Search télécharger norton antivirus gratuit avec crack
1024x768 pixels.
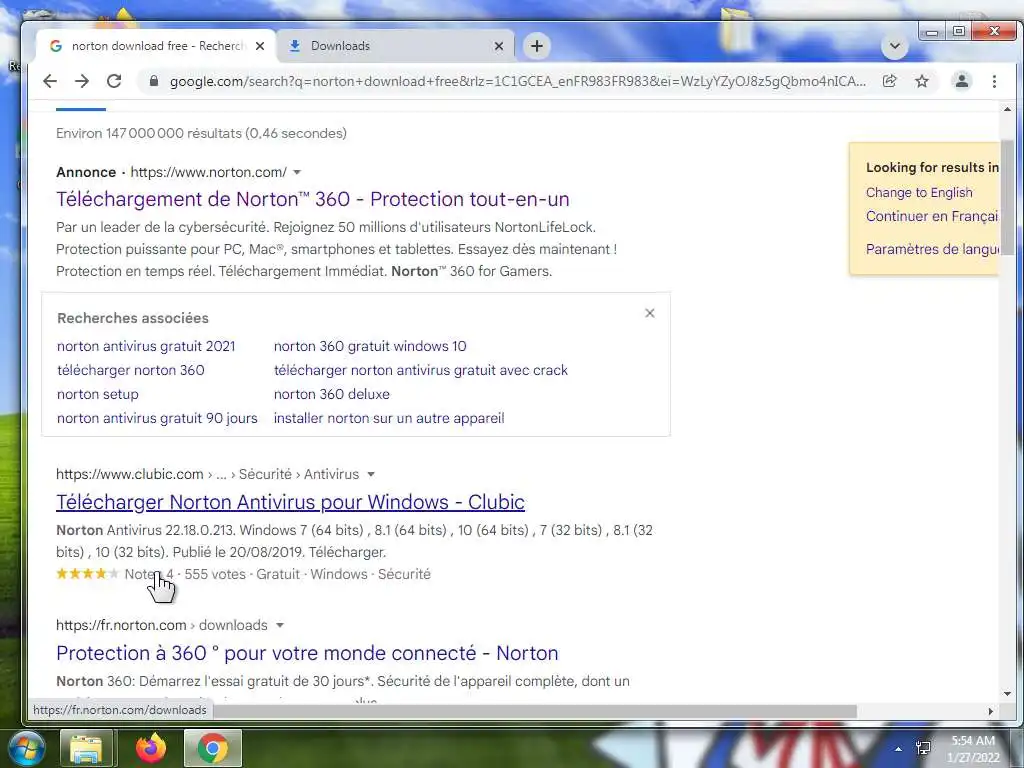421,370
